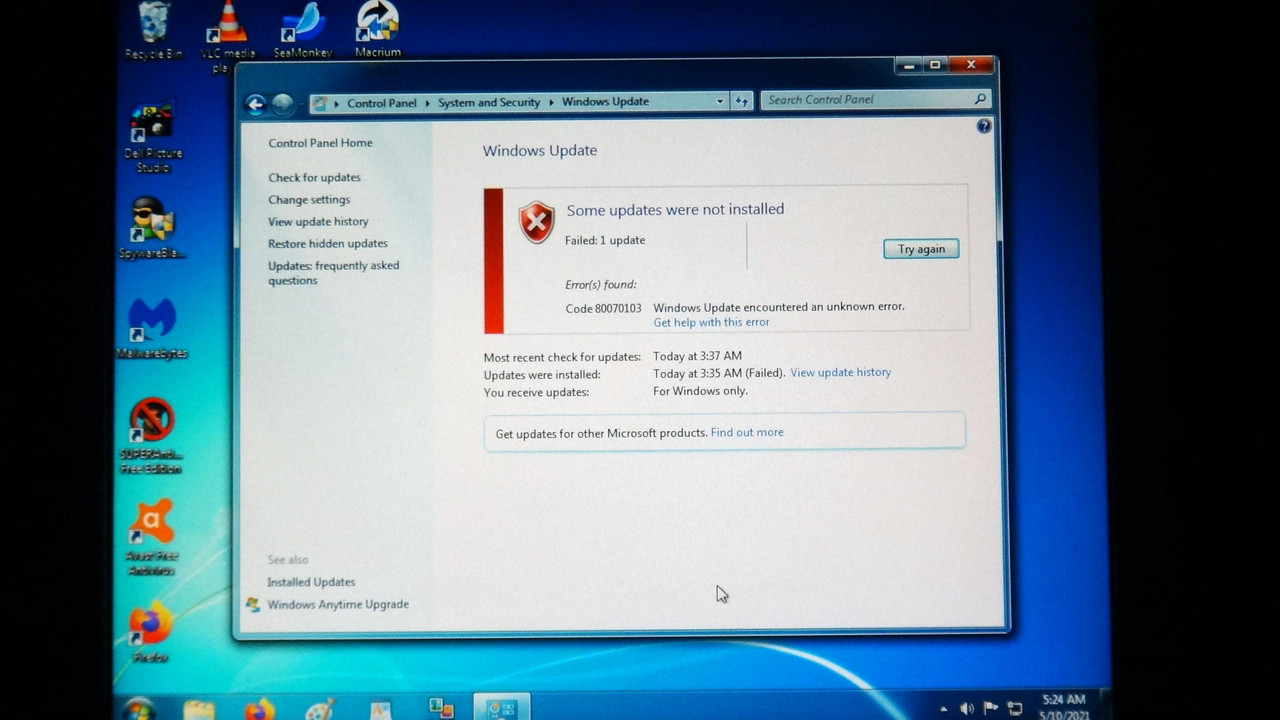The height and width of the screenshot is (720, 1280).
Task: Open SUPERAntiSpyware Free Edition shortcut
Action: pyautogui.click(x=151, y=436)
